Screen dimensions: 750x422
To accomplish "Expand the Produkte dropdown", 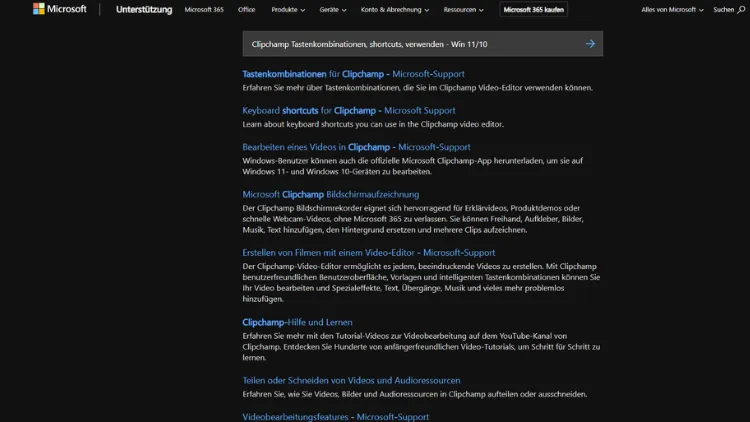I will (288, 10).
